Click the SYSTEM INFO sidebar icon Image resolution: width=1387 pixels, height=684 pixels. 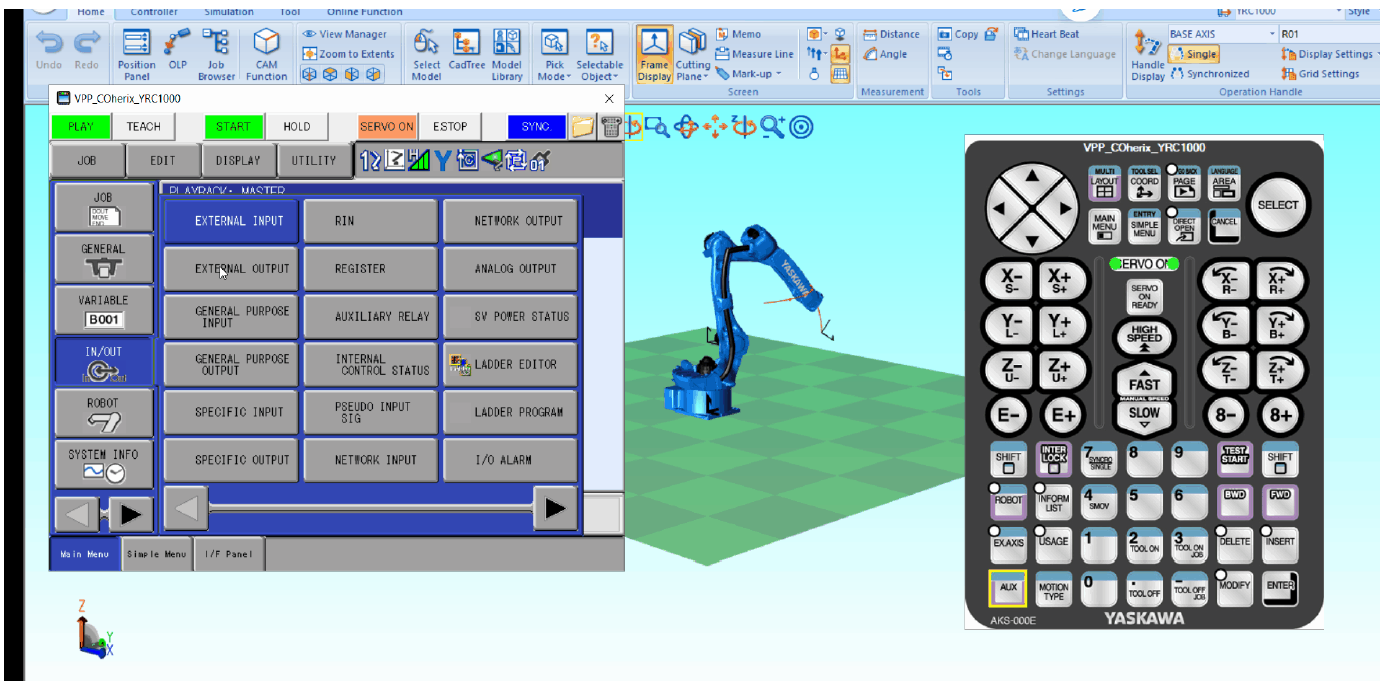[103, 464]
